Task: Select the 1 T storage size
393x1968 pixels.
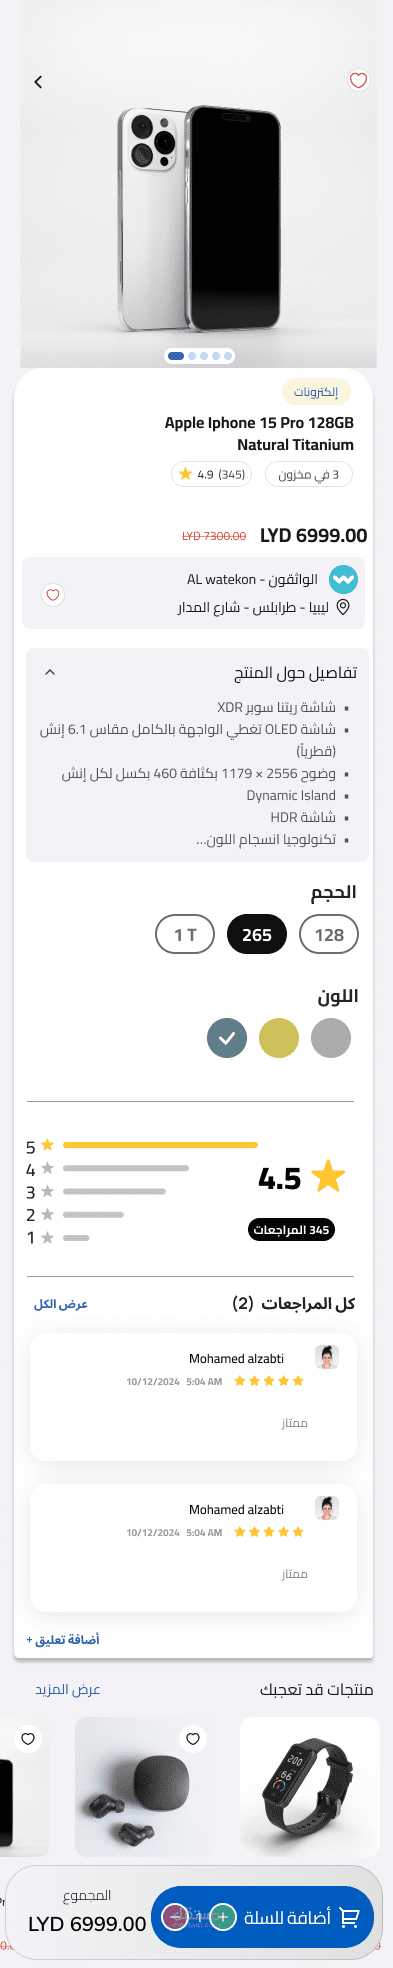Action: point(185,935)
